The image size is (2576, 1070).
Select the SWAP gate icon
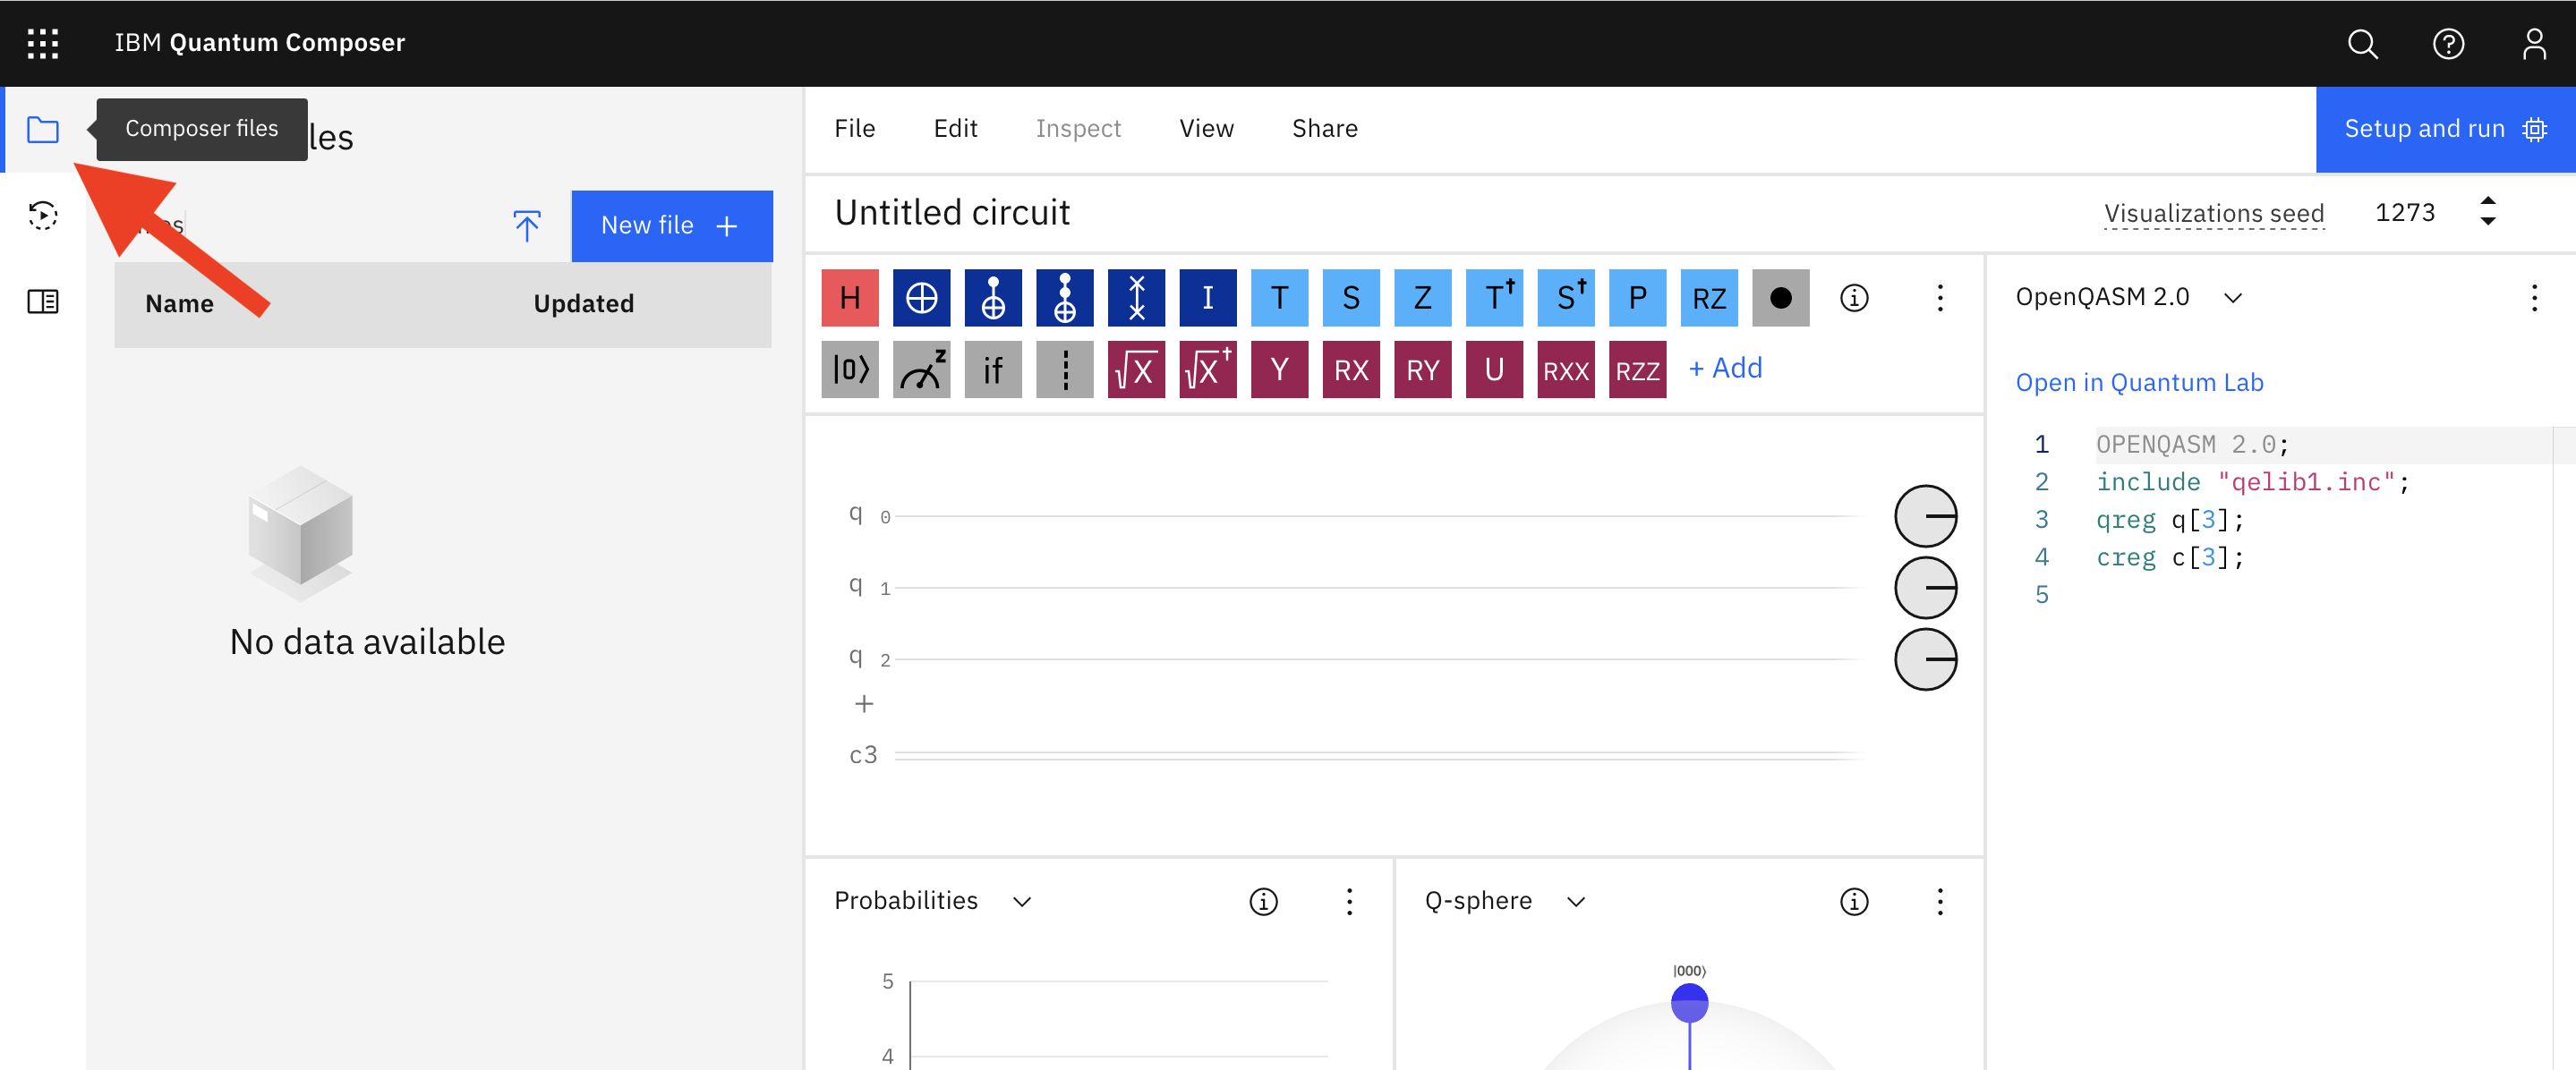pyautogui.click(x=1136, y=298)
